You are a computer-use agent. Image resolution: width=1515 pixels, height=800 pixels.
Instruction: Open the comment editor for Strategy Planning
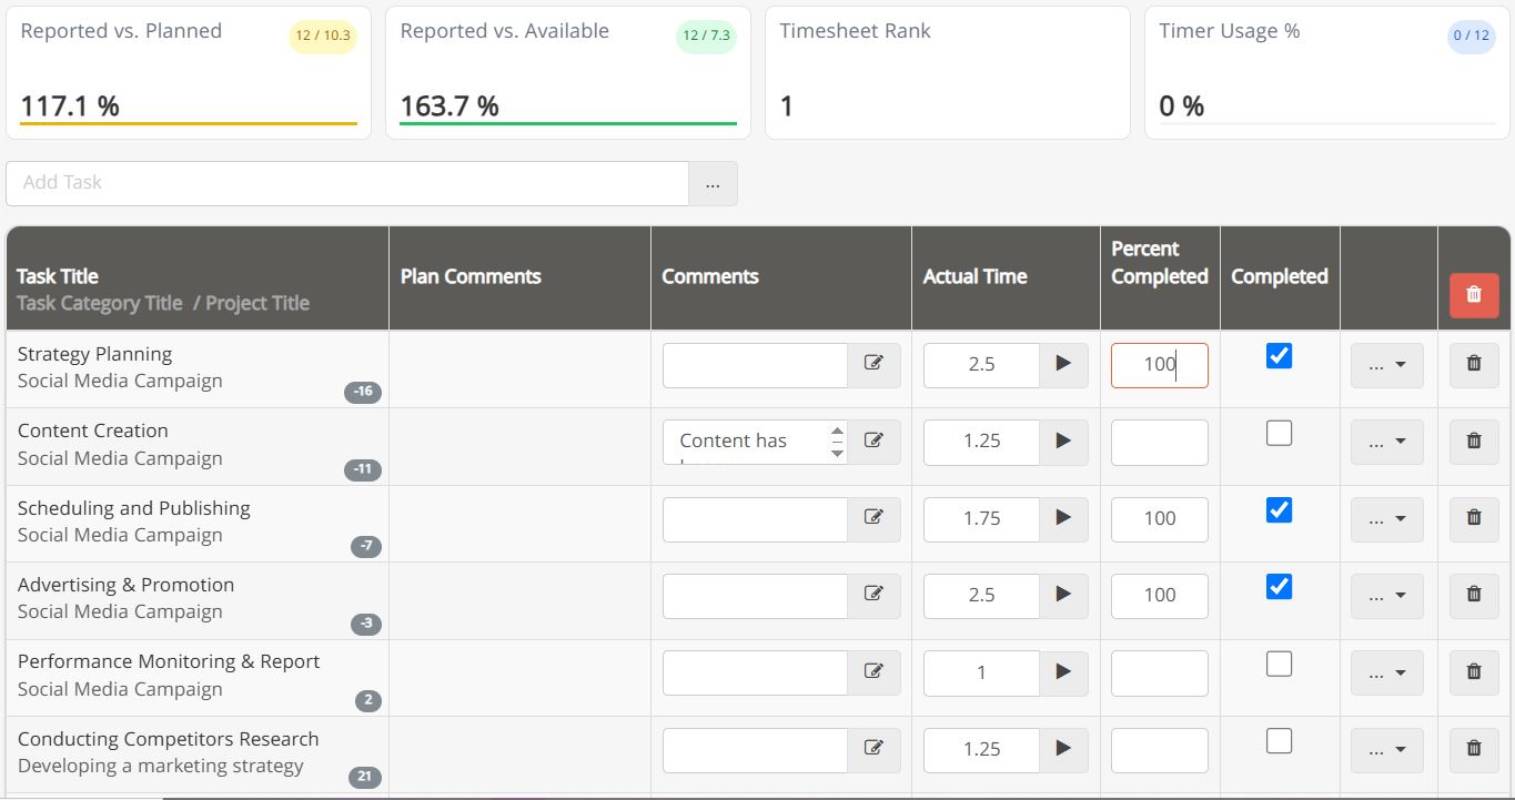click(x=875, y=365)
